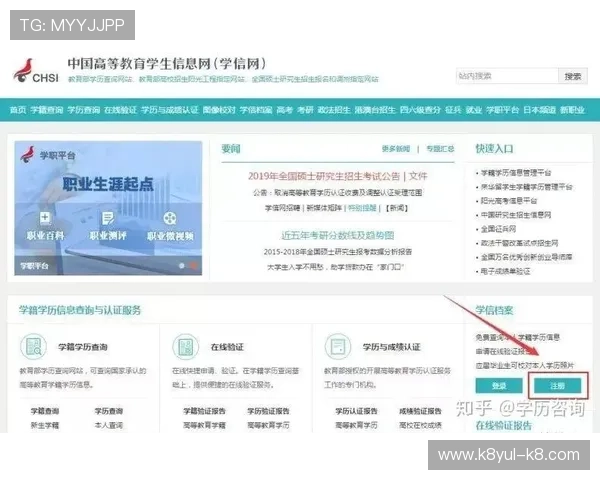Open the 2019年全国硕士研究生招生考试公告 headline
The width and height of the screenshot is (600, 480).
point(324,176)
